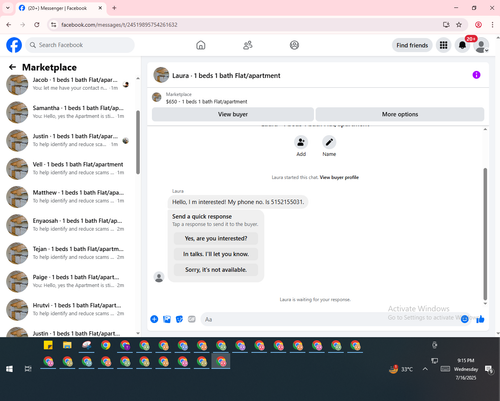Click the Find friends button
Screen dimensions: 500x401
[412, 45]
